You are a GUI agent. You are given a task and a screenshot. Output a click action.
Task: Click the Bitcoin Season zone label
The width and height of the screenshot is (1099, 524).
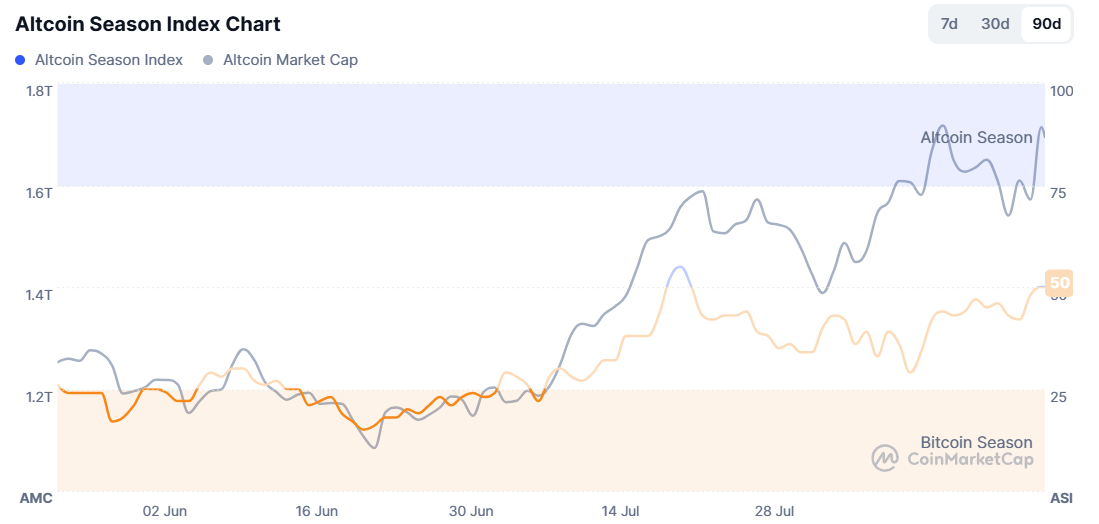976,442
